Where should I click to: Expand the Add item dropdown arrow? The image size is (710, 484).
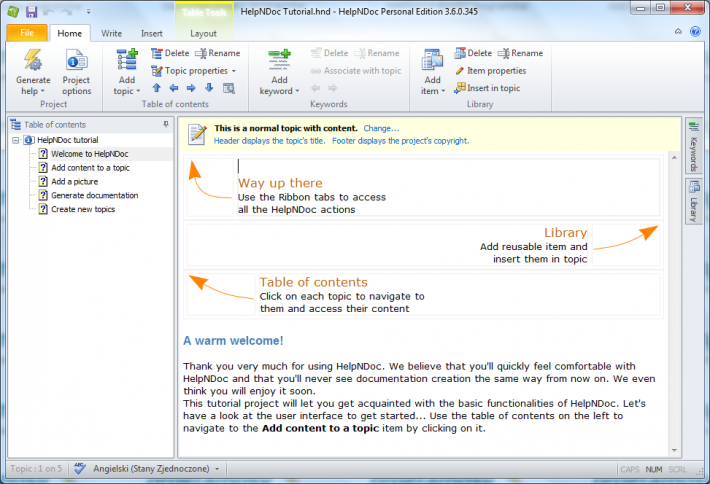click(x=443, y=91)
